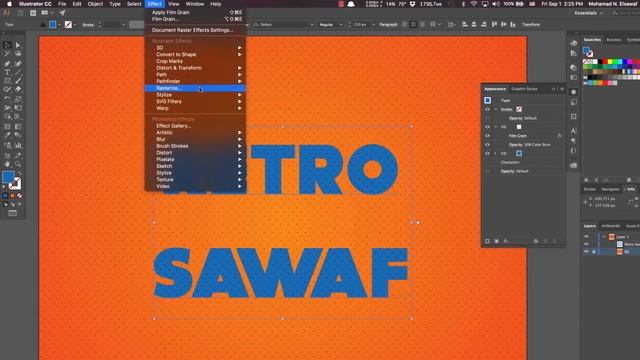Screen dimensions: 640x360
Task: Switch to the Graphic Styles tab
Action: (x=524, y=89)
